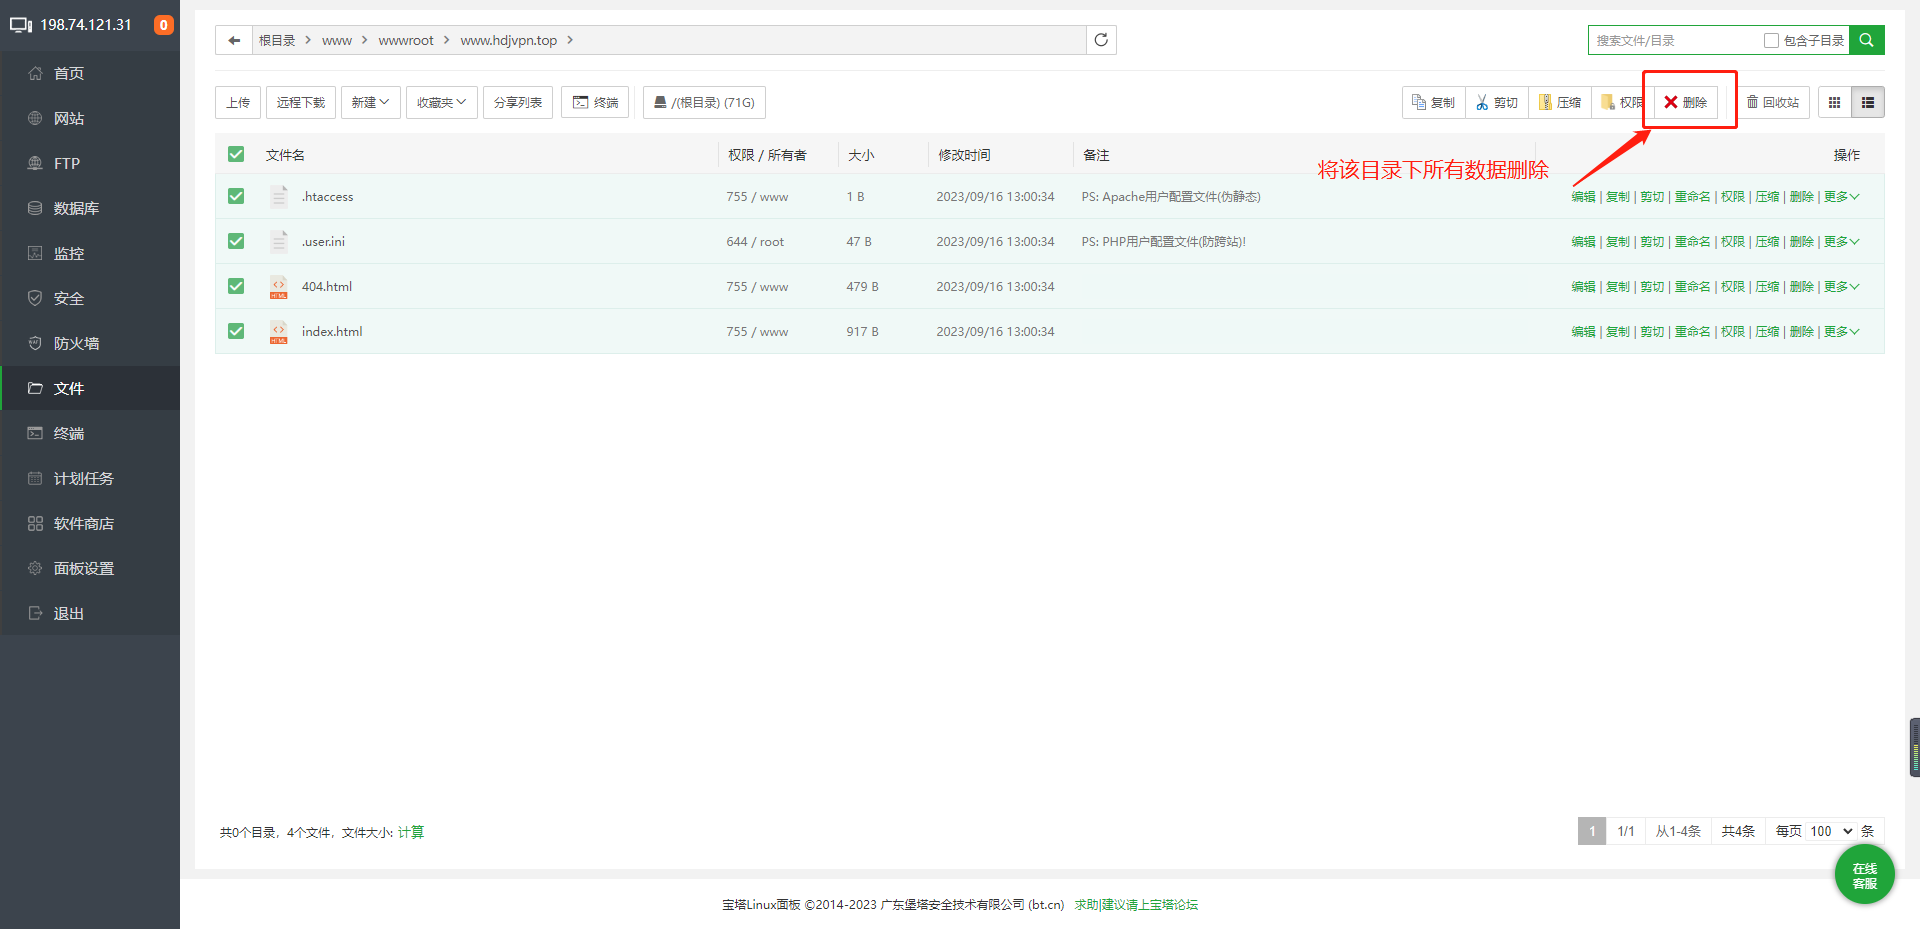Open the 分享列表 share list
The width and height of the screenshot is (1920, 929).
pos(518,102)
